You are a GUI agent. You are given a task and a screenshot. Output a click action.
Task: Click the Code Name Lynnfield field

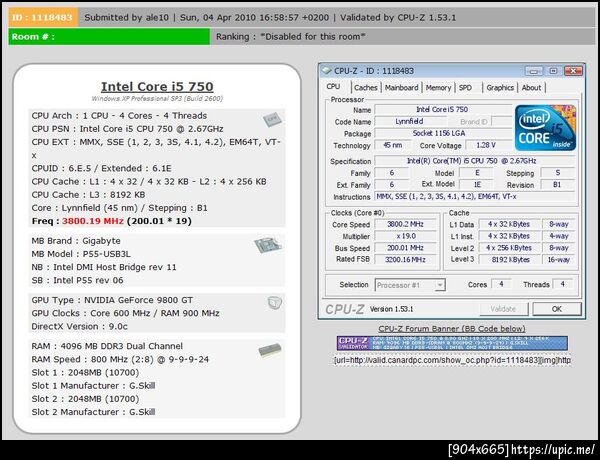tap(409, 121)
